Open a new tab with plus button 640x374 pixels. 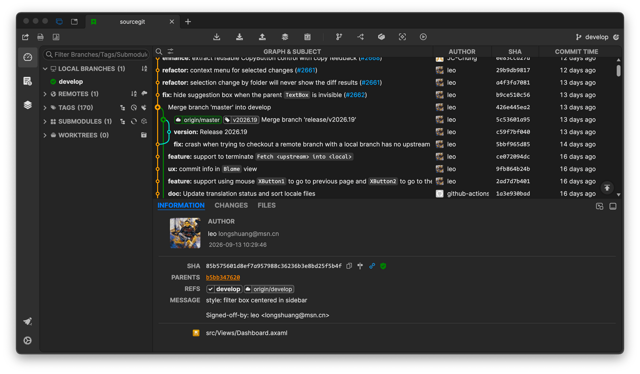point(188,22)
